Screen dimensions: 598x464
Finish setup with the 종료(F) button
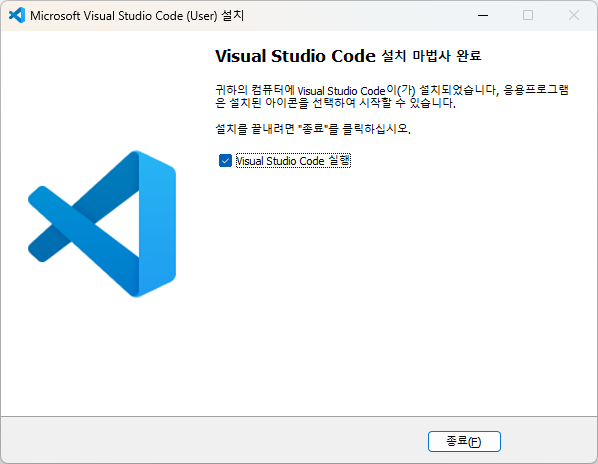464,442
